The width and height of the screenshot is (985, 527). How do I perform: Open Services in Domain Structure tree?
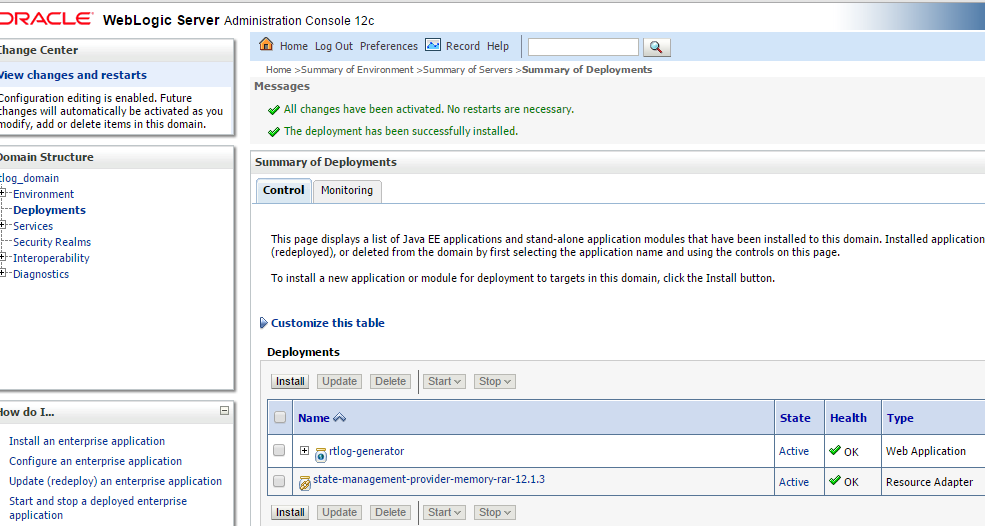point(33,226)
